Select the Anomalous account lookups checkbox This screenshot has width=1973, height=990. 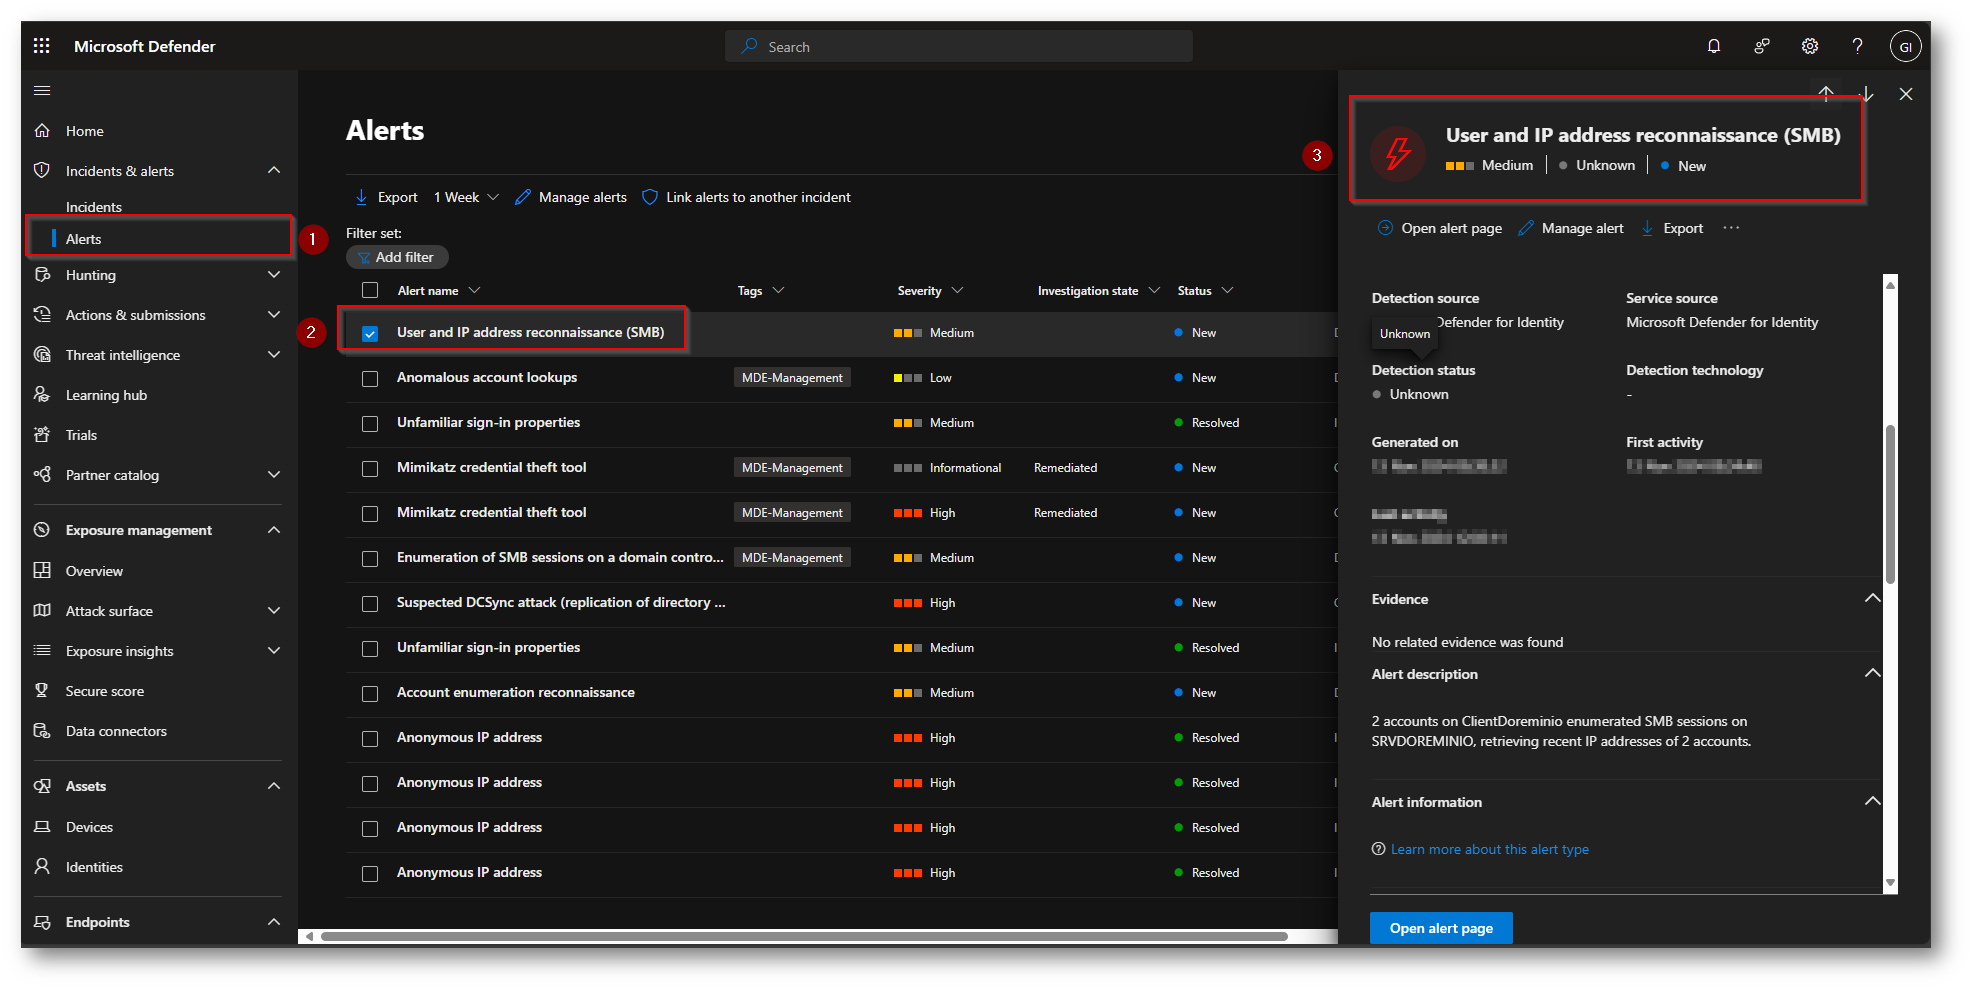click(x=370, y=379)
